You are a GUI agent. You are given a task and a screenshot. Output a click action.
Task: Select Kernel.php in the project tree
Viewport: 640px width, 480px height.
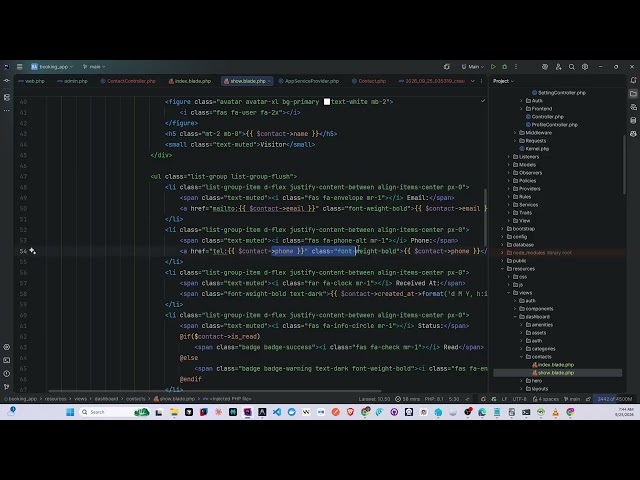click(534, 149)
